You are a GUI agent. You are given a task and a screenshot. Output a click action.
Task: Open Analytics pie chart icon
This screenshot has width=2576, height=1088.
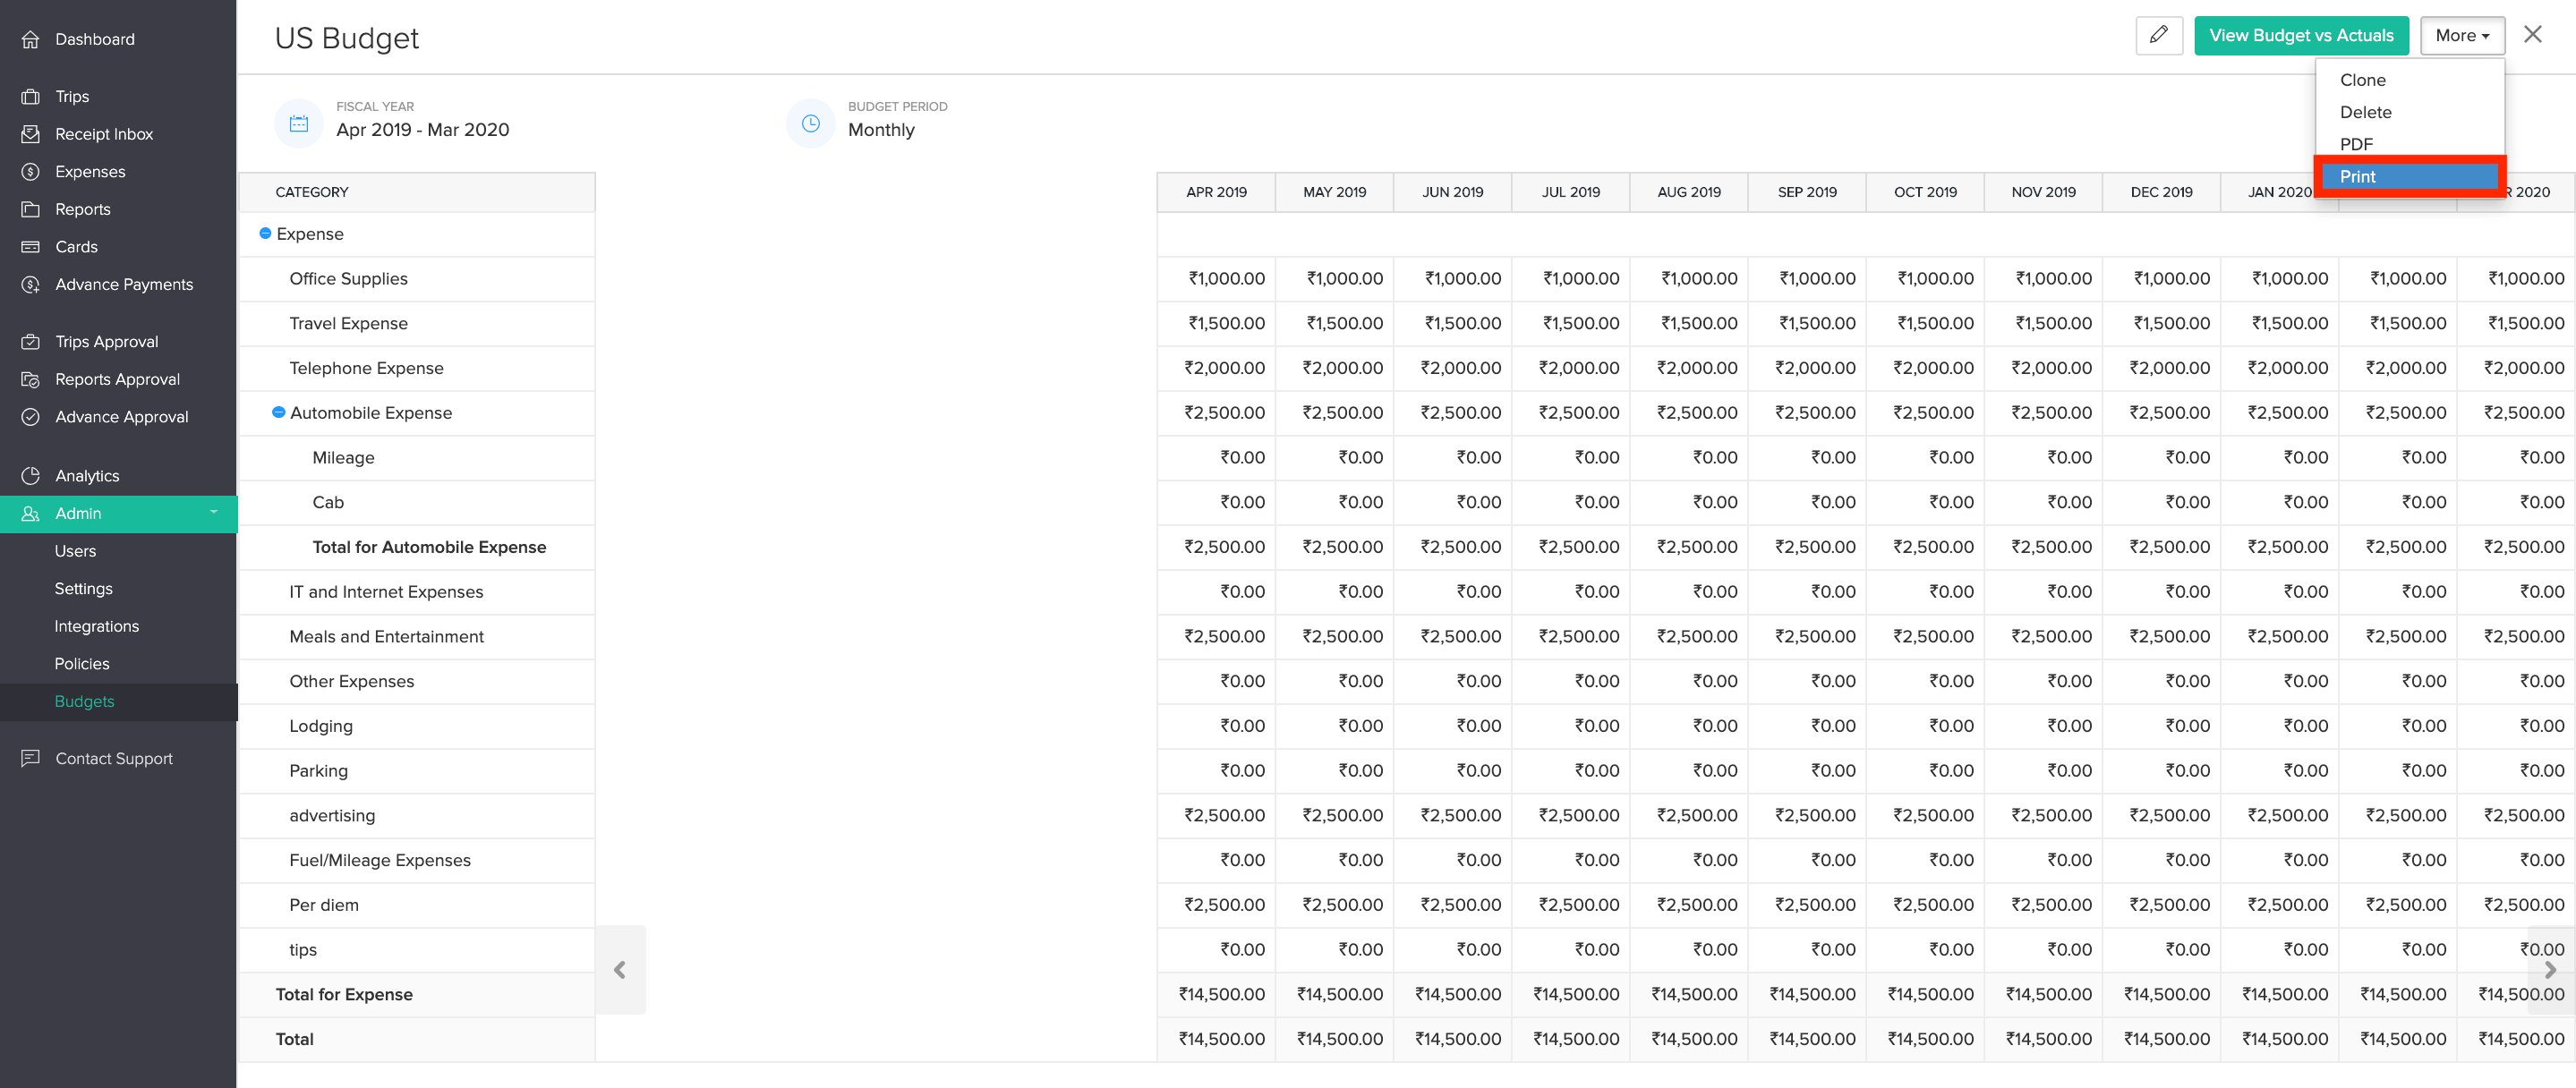[31, 476]
